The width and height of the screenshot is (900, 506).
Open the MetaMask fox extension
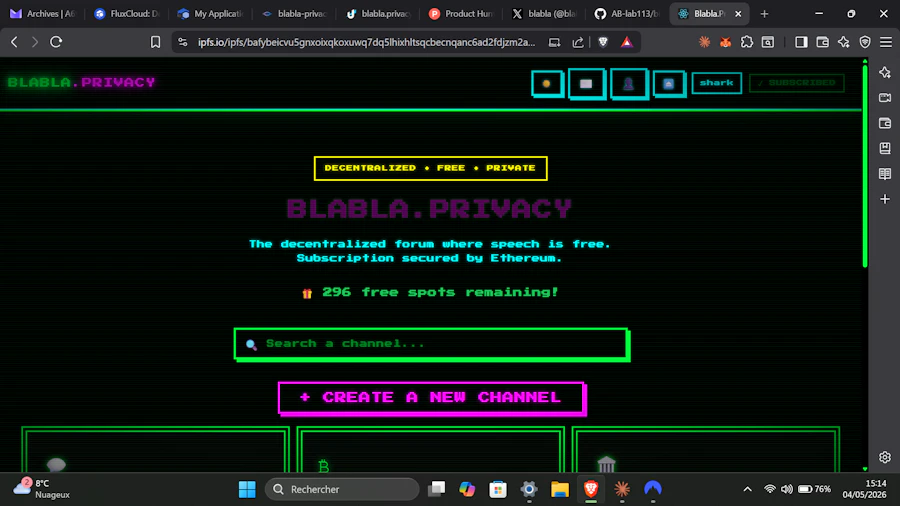tap(726, 42)
